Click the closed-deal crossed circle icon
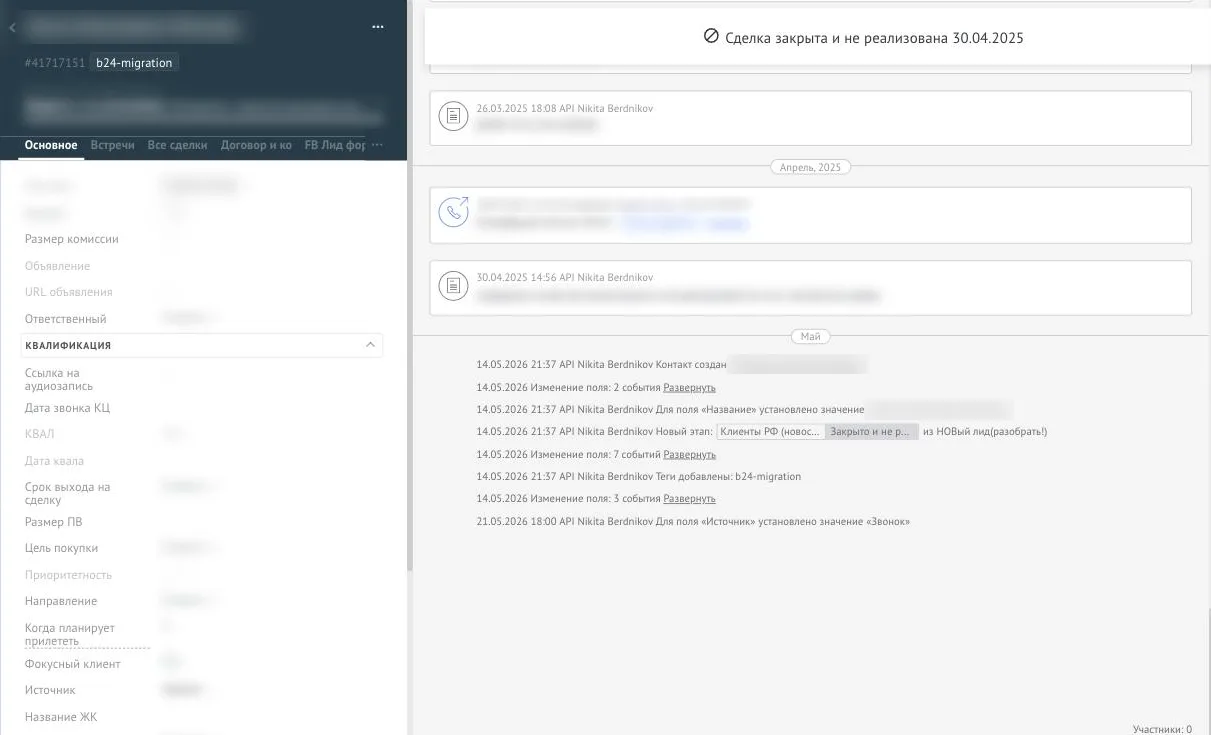This screenshot has width=1211, height=735. click(x=711, y=37)
